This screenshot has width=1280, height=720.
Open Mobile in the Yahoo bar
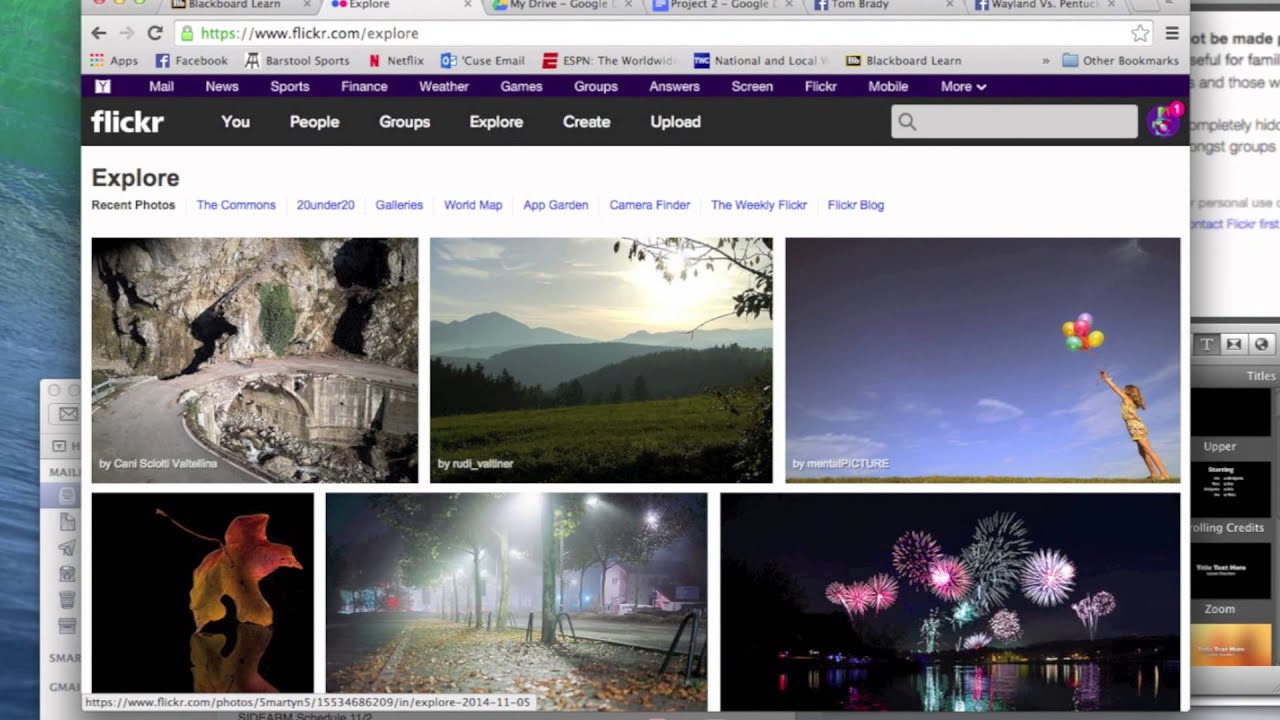tap(888, 87)
